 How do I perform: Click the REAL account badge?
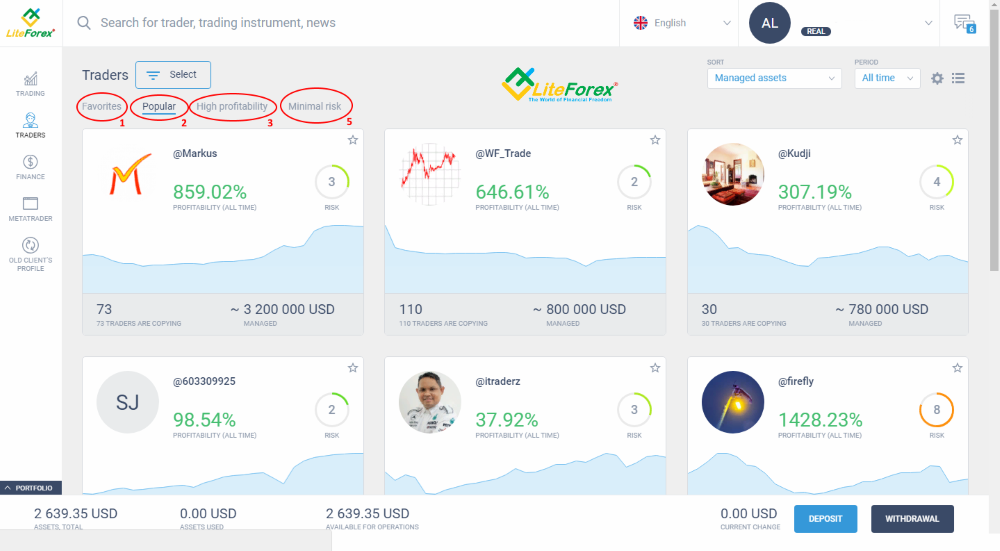coord(816,31)
